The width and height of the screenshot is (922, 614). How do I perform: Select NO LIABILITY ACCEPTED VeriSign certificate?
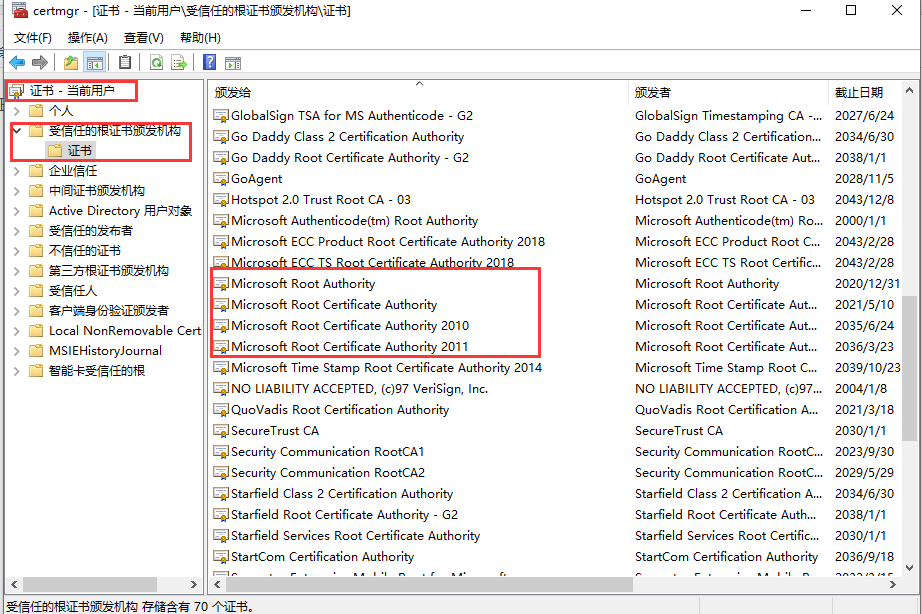point(359,389)
